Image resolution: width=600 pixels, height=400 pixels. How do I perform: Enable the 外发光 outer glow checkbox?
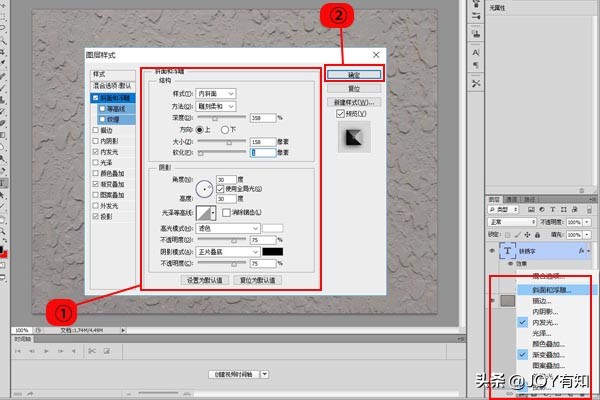[96, 206]
